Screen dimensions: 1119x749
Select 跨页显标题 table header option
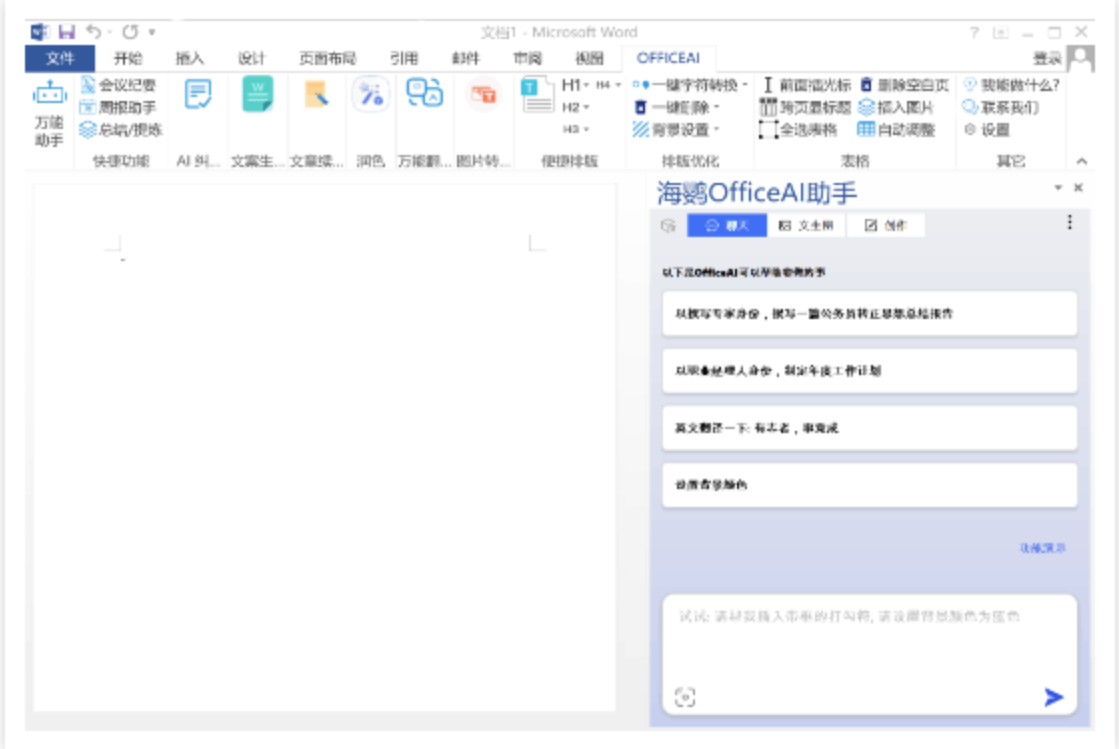(x=806, y=107)
